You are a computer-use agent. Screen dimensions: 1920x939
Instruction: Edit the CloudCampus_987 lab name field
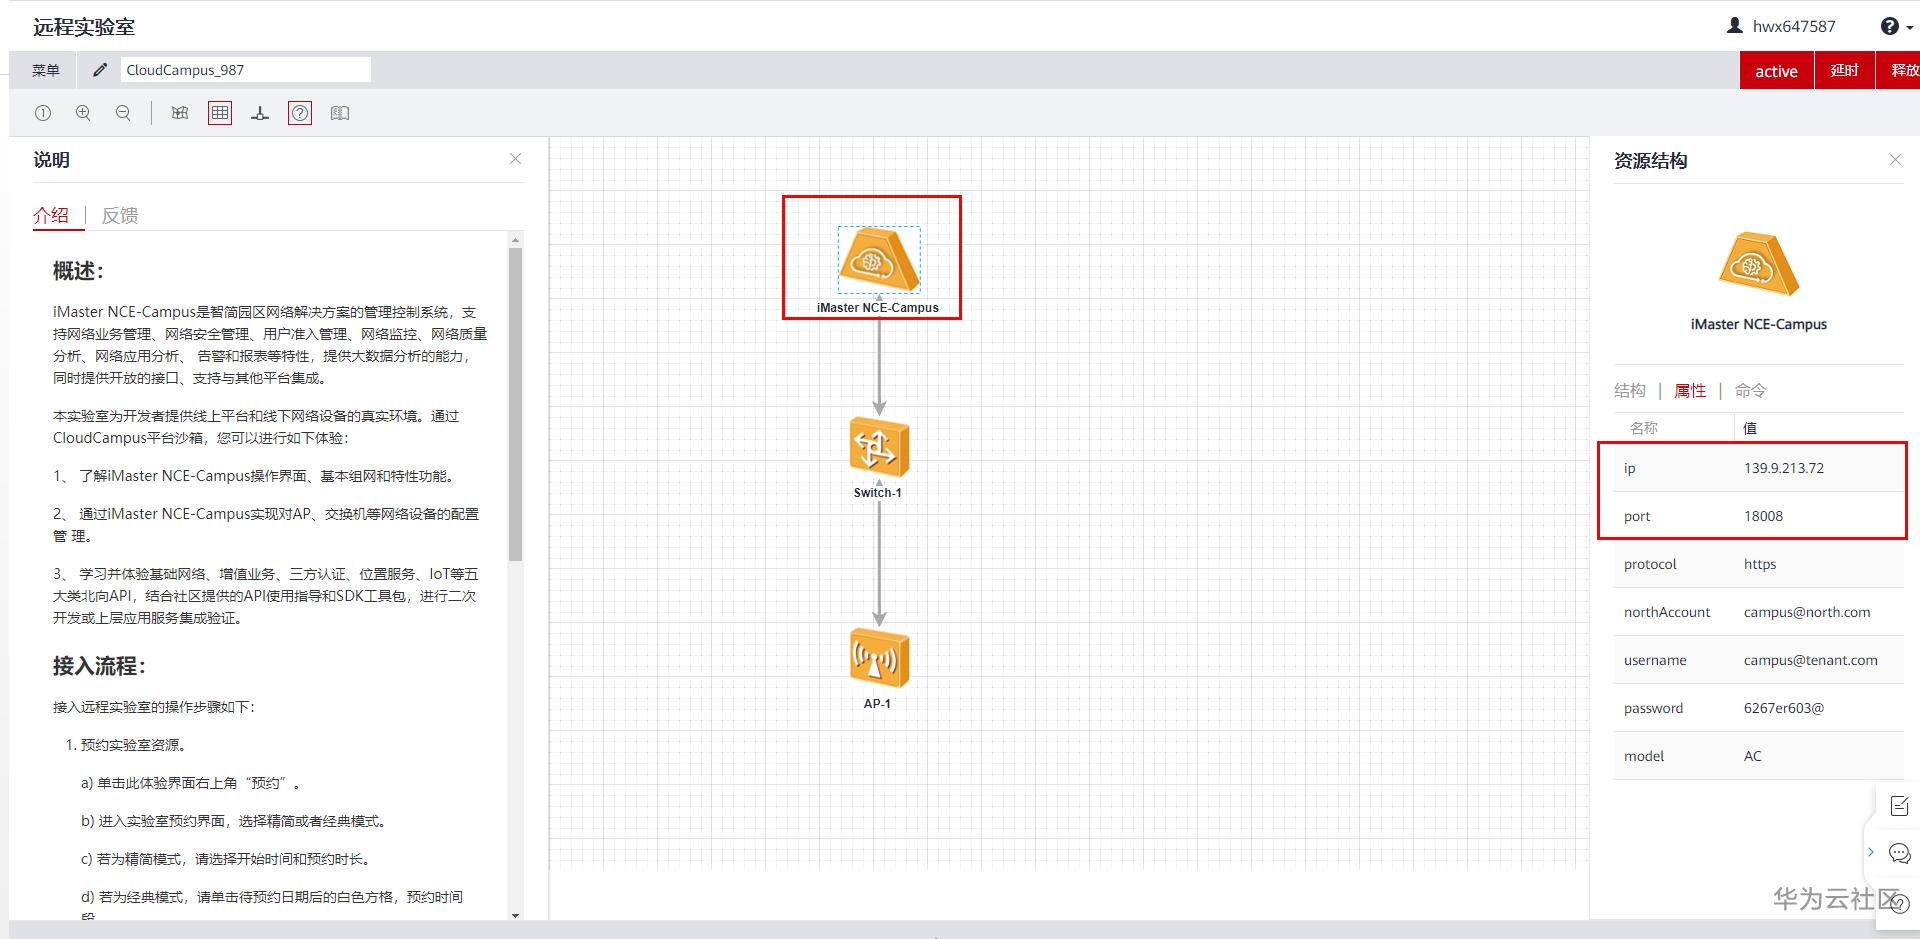[x=245, y=70]
